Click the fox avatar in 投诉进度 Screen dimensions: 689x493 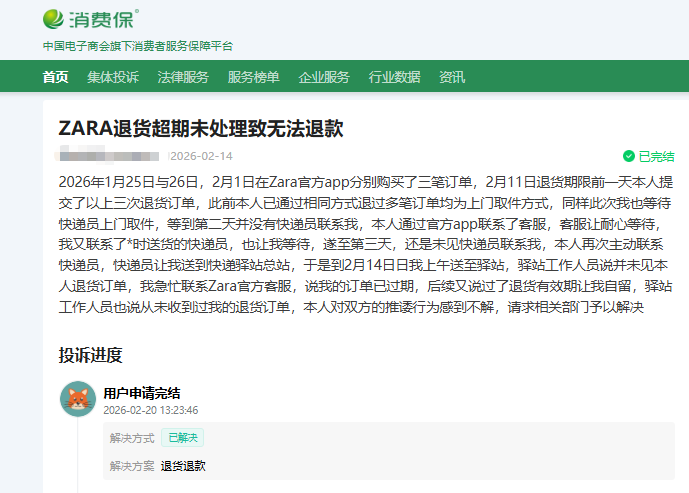coord(78,400)
